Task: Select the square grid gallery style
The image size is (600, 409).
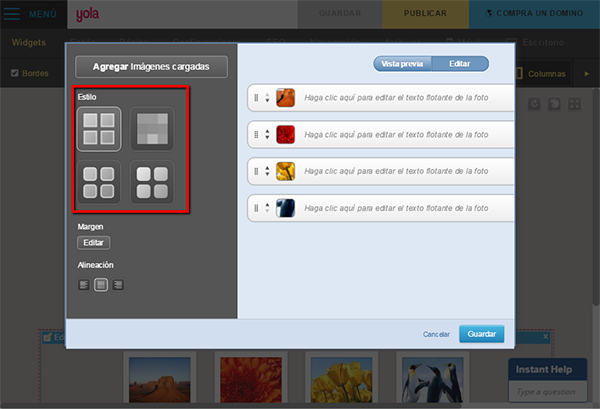Action: pos(99,129)
